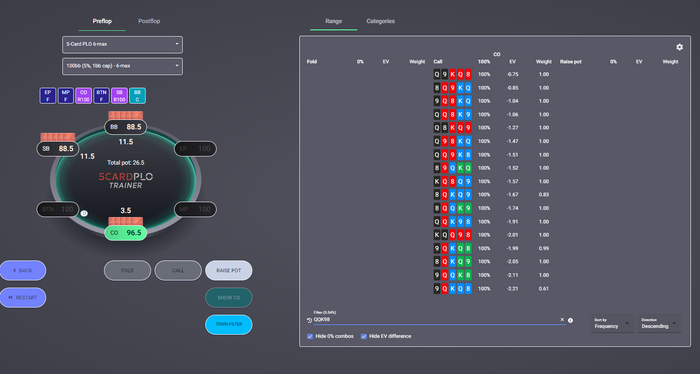Click the EV value -1.57
The image size is (700, 374).
tap(512, 182)
